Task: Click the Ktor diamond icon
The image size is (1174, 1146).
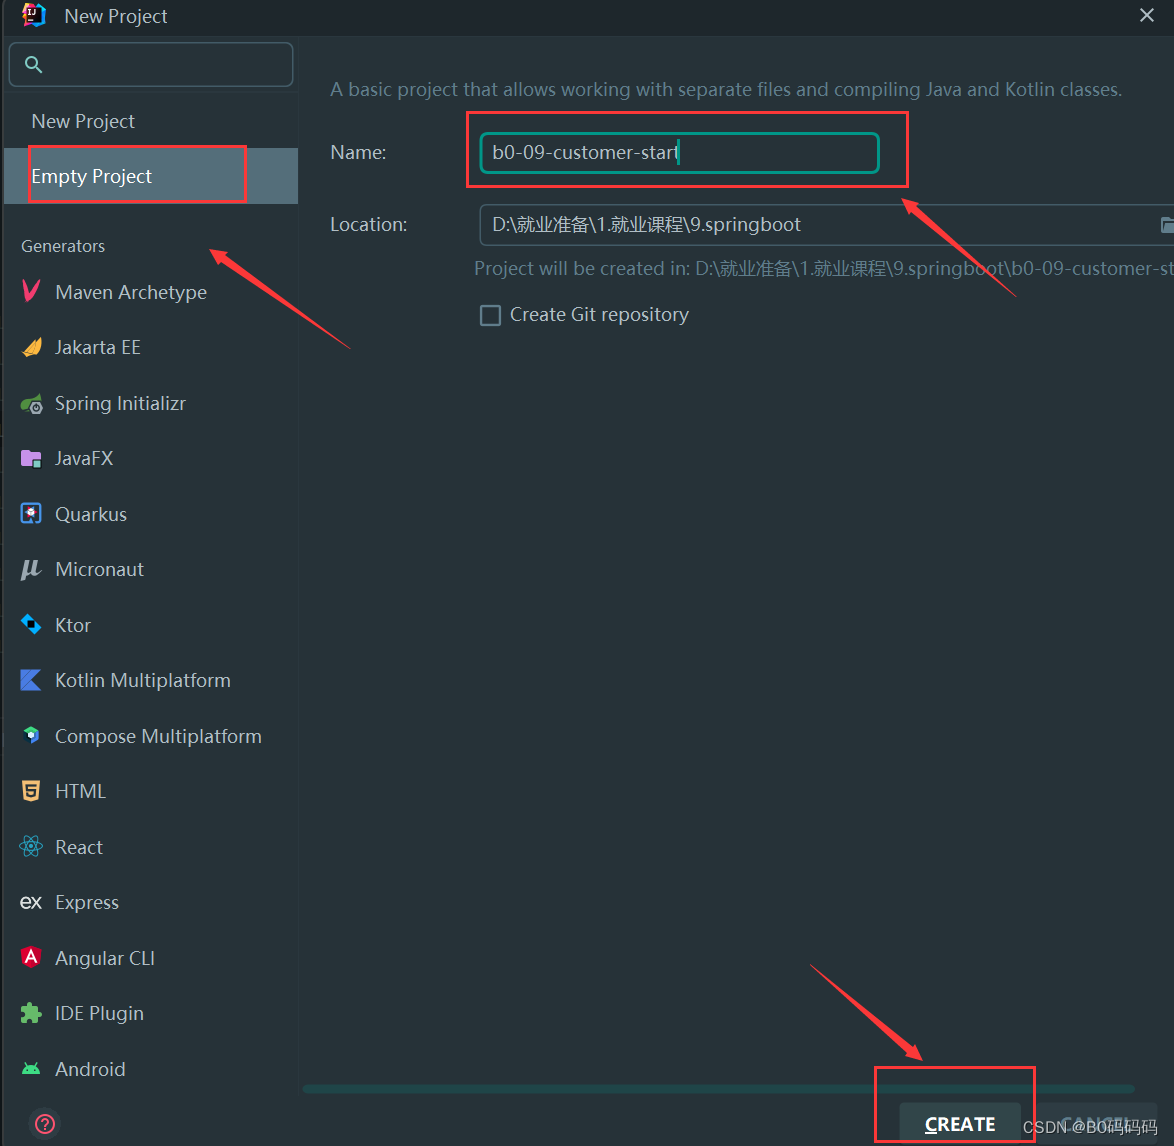Action: coord(31,624)
